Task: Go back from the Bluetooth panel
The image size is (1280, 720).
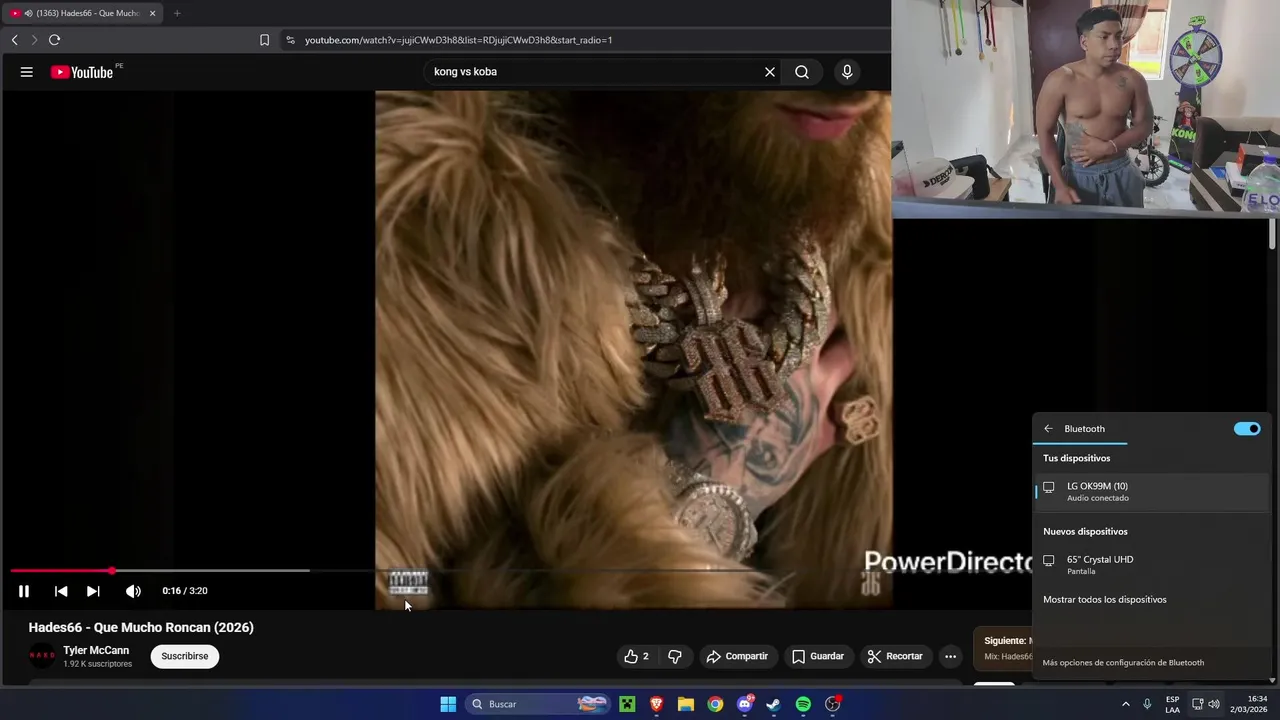Action: point(1048,429)
